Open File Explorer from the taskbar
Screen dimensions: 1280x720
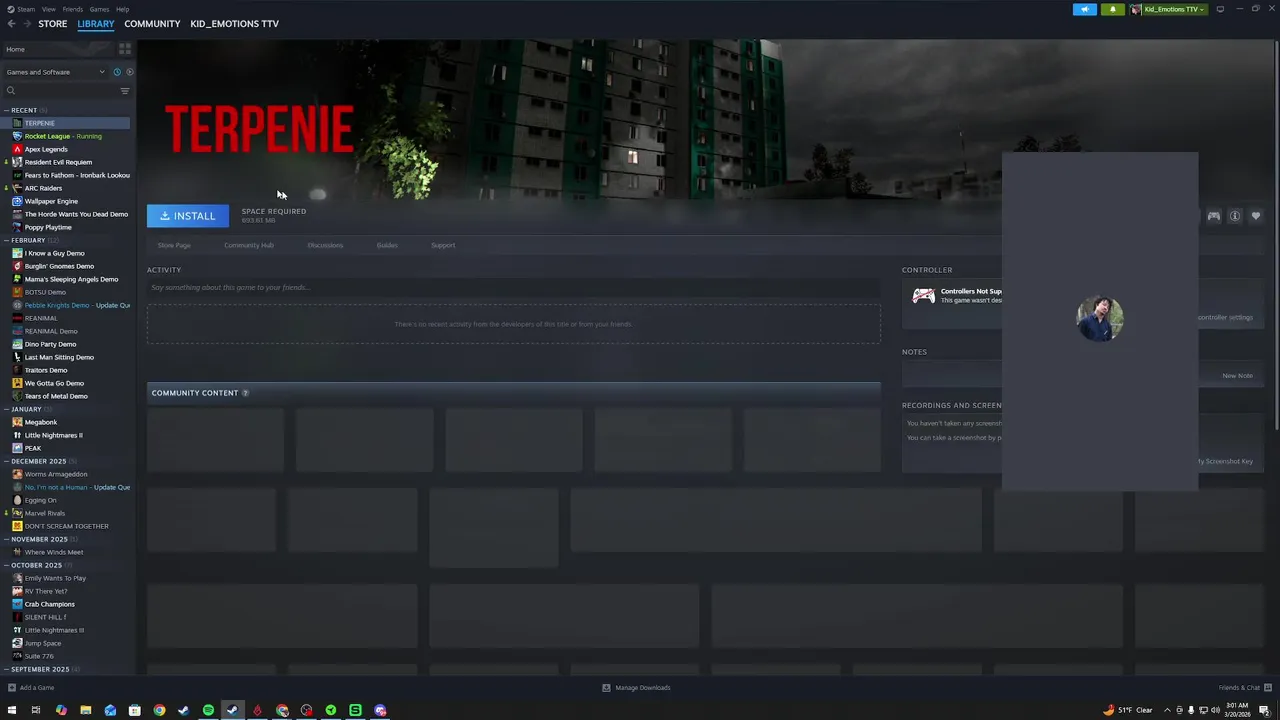[x=86, y=710]
